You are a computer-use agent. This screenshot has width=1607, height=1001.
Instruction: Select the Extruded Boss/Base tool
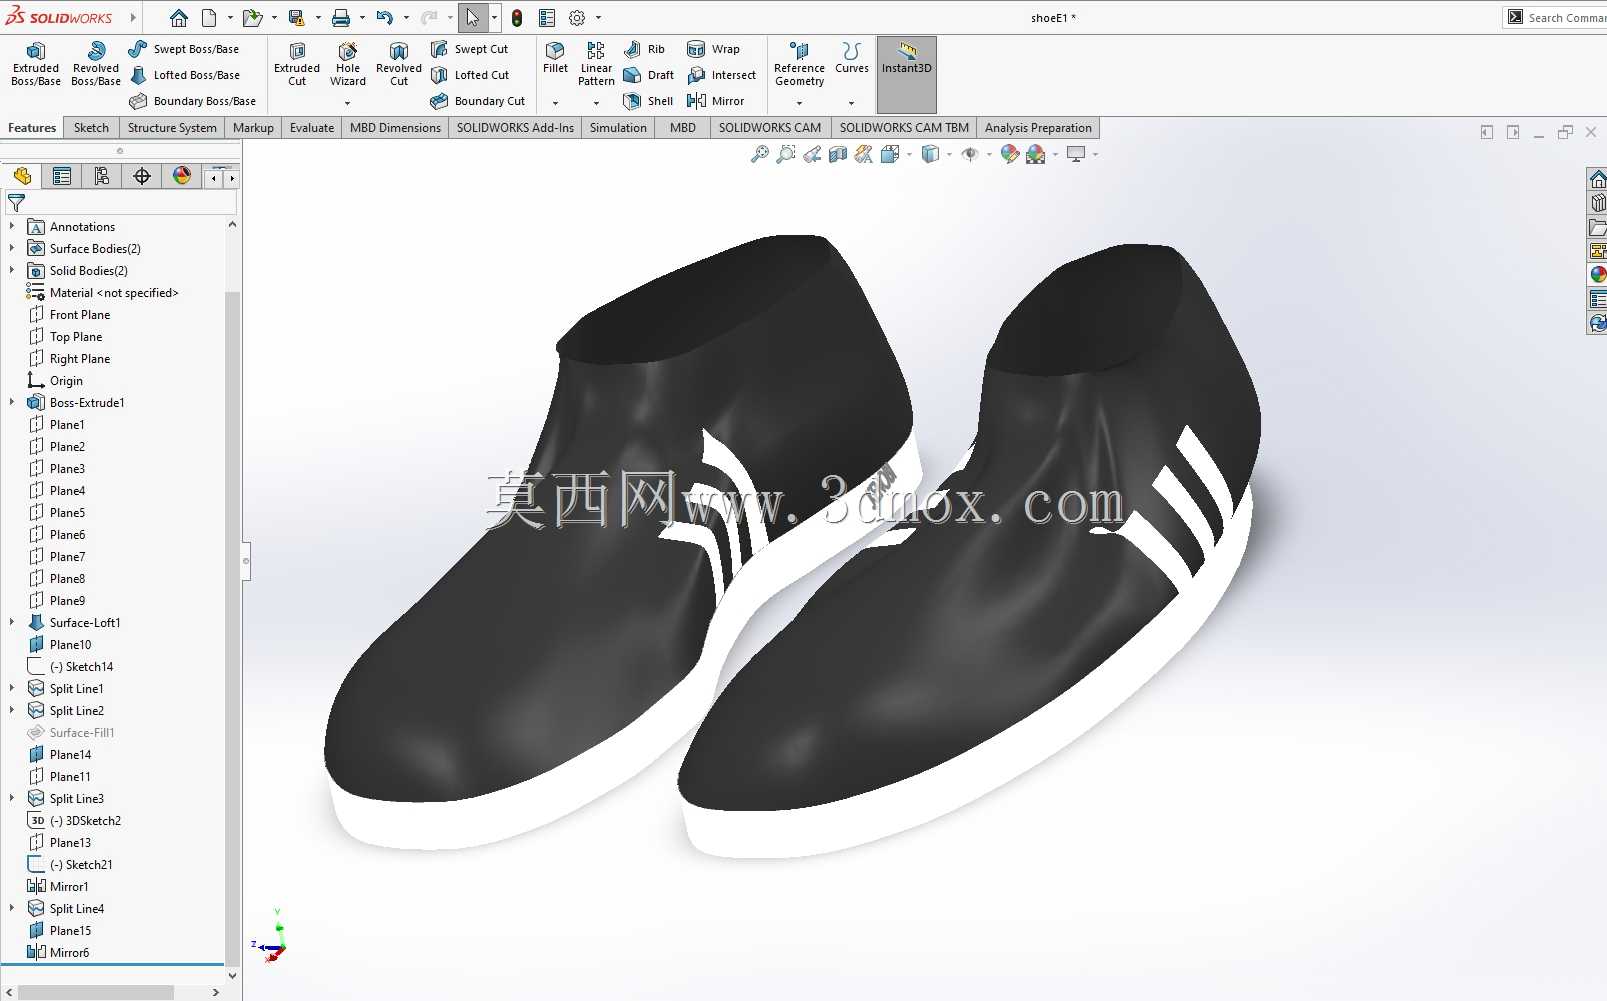pyautogui.click(x=36, y=65)
